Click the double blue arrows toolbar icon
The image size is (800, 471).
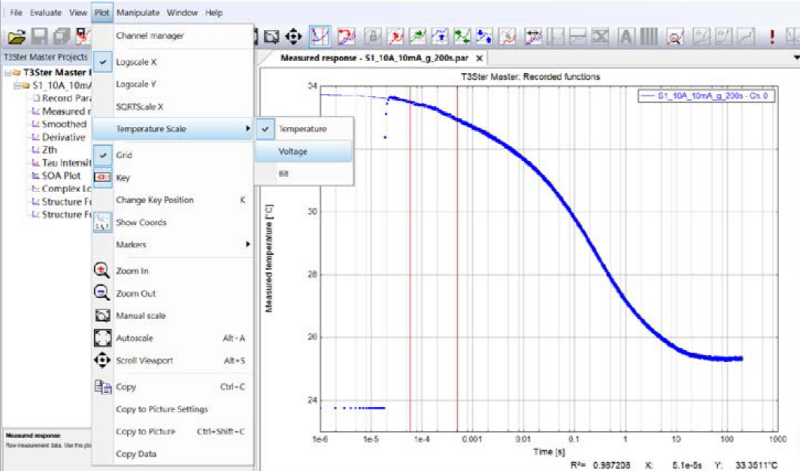484,36
